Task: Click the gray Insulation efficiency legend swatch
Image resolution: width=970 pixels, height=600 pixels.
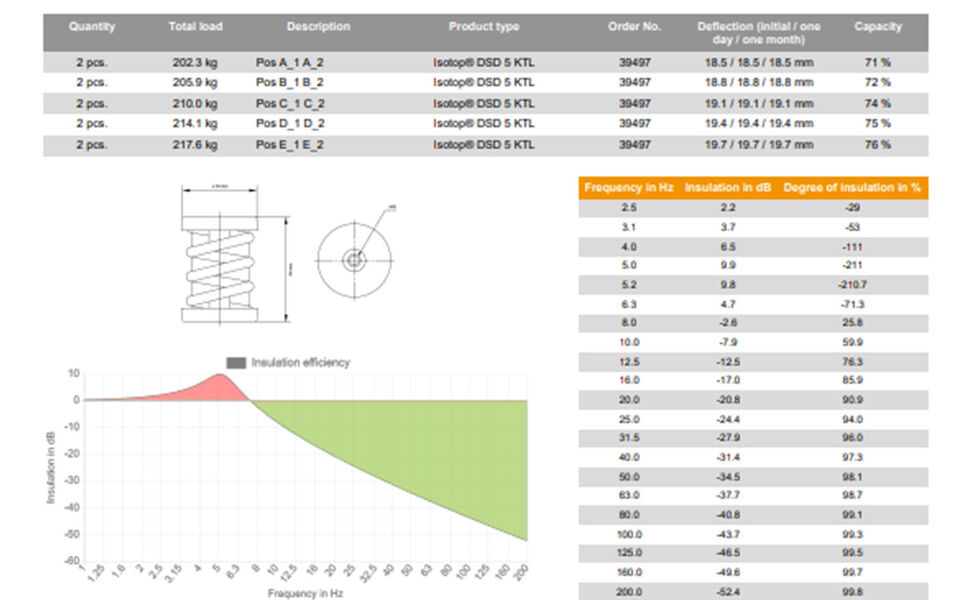Action: (236, 362)
